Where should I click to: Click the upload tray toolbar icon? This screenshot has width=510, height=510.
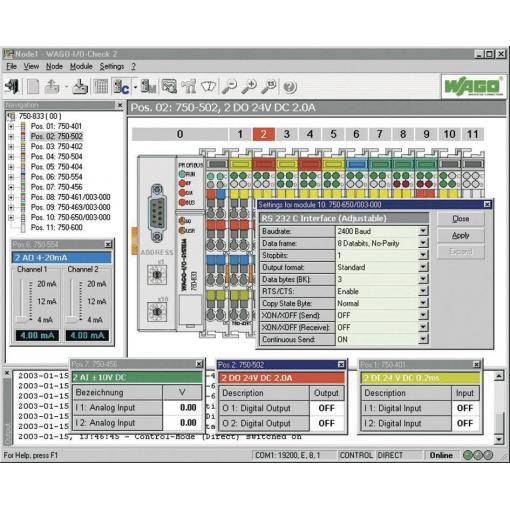[x=52, y=87]
